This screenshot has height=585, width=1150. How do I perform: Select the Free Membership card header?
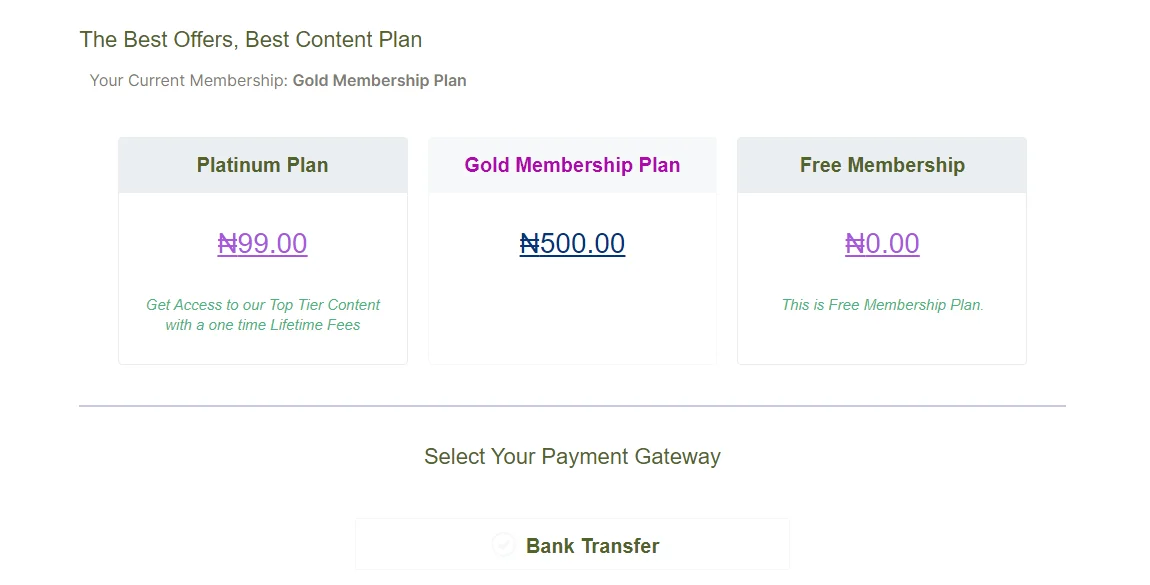coord(882,165)
